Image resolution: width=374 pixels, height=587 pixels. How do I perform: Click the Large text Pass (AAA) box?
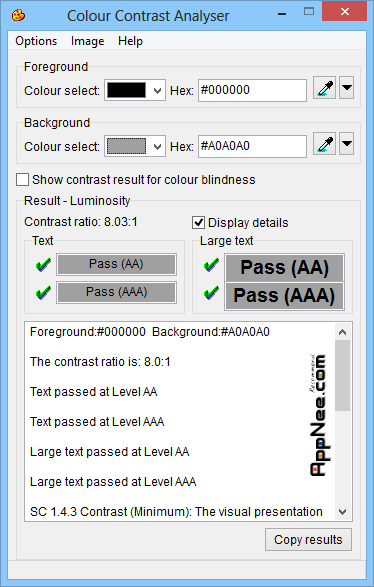pos(284,296)
